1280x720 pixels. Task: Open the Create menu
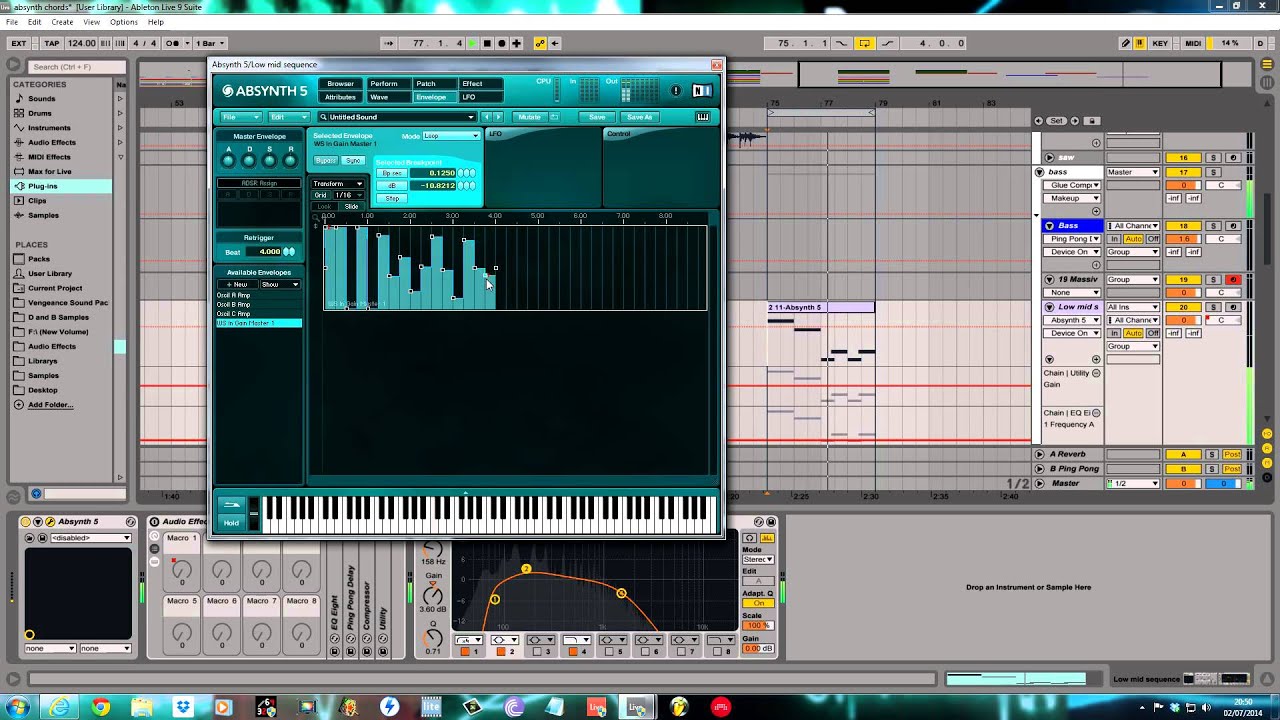[x=62, y=22]
